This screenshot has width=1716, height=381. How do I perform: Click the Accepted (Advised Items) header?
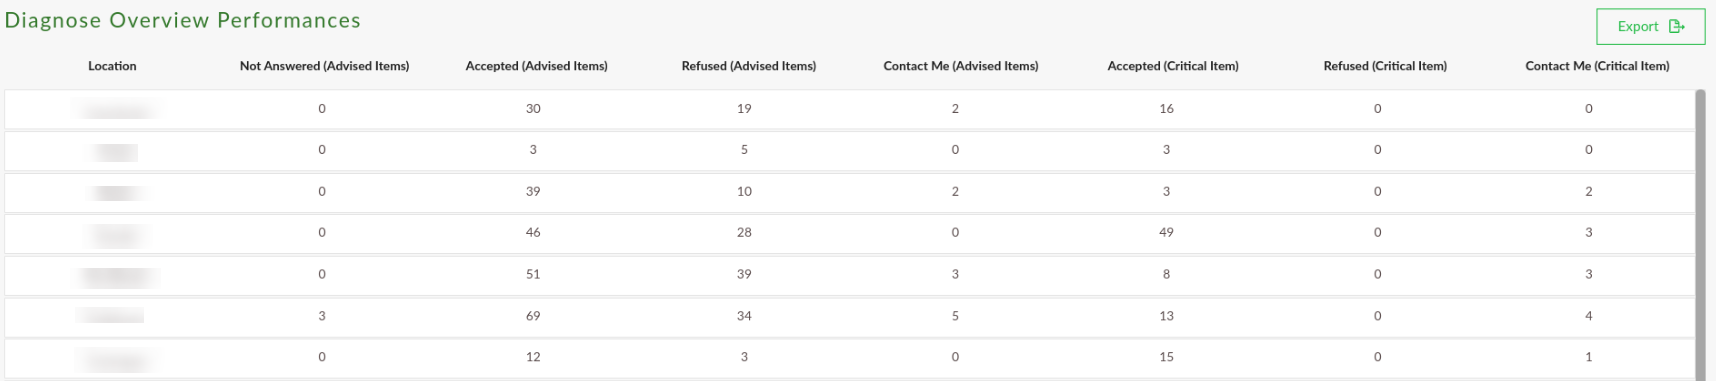(x=536, y=66)
